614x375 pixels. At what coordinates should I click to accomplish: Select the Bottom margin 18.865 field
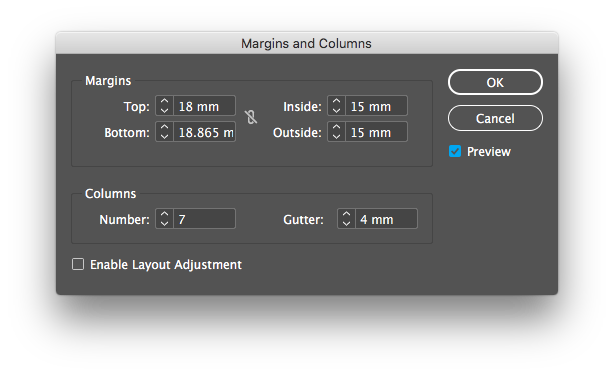(x=204, y=132)
